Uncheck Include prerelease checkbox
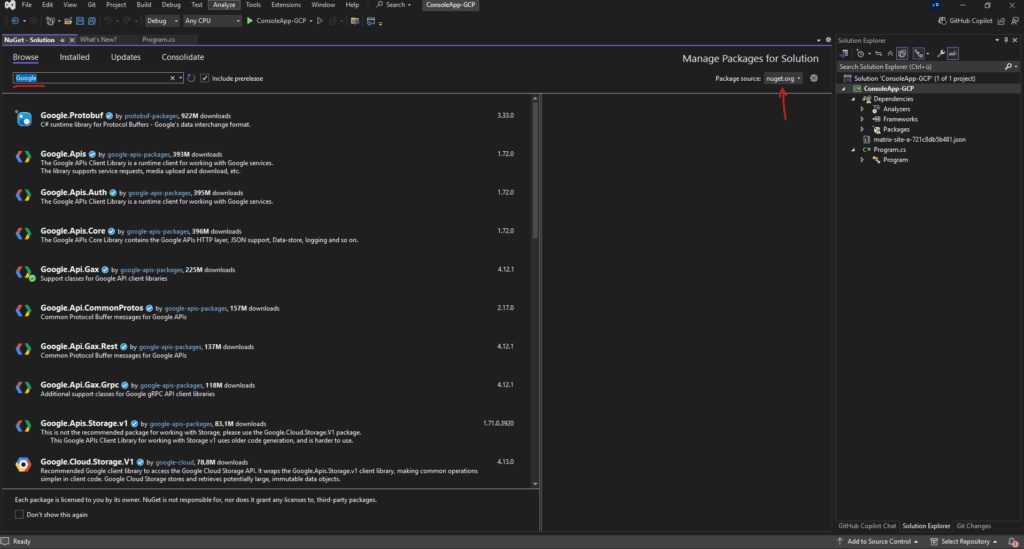1024x549 pixels. point(205,78)
